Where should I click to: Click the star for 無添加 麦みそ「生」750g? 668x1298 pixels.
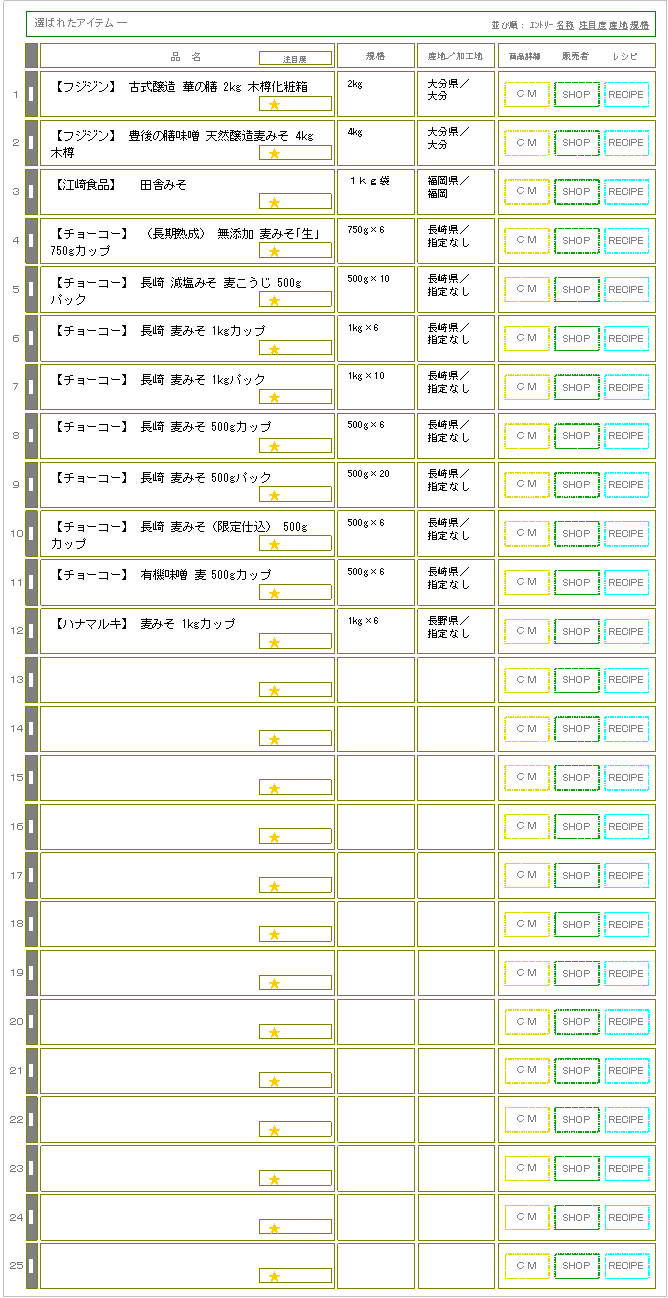(274, 251)
